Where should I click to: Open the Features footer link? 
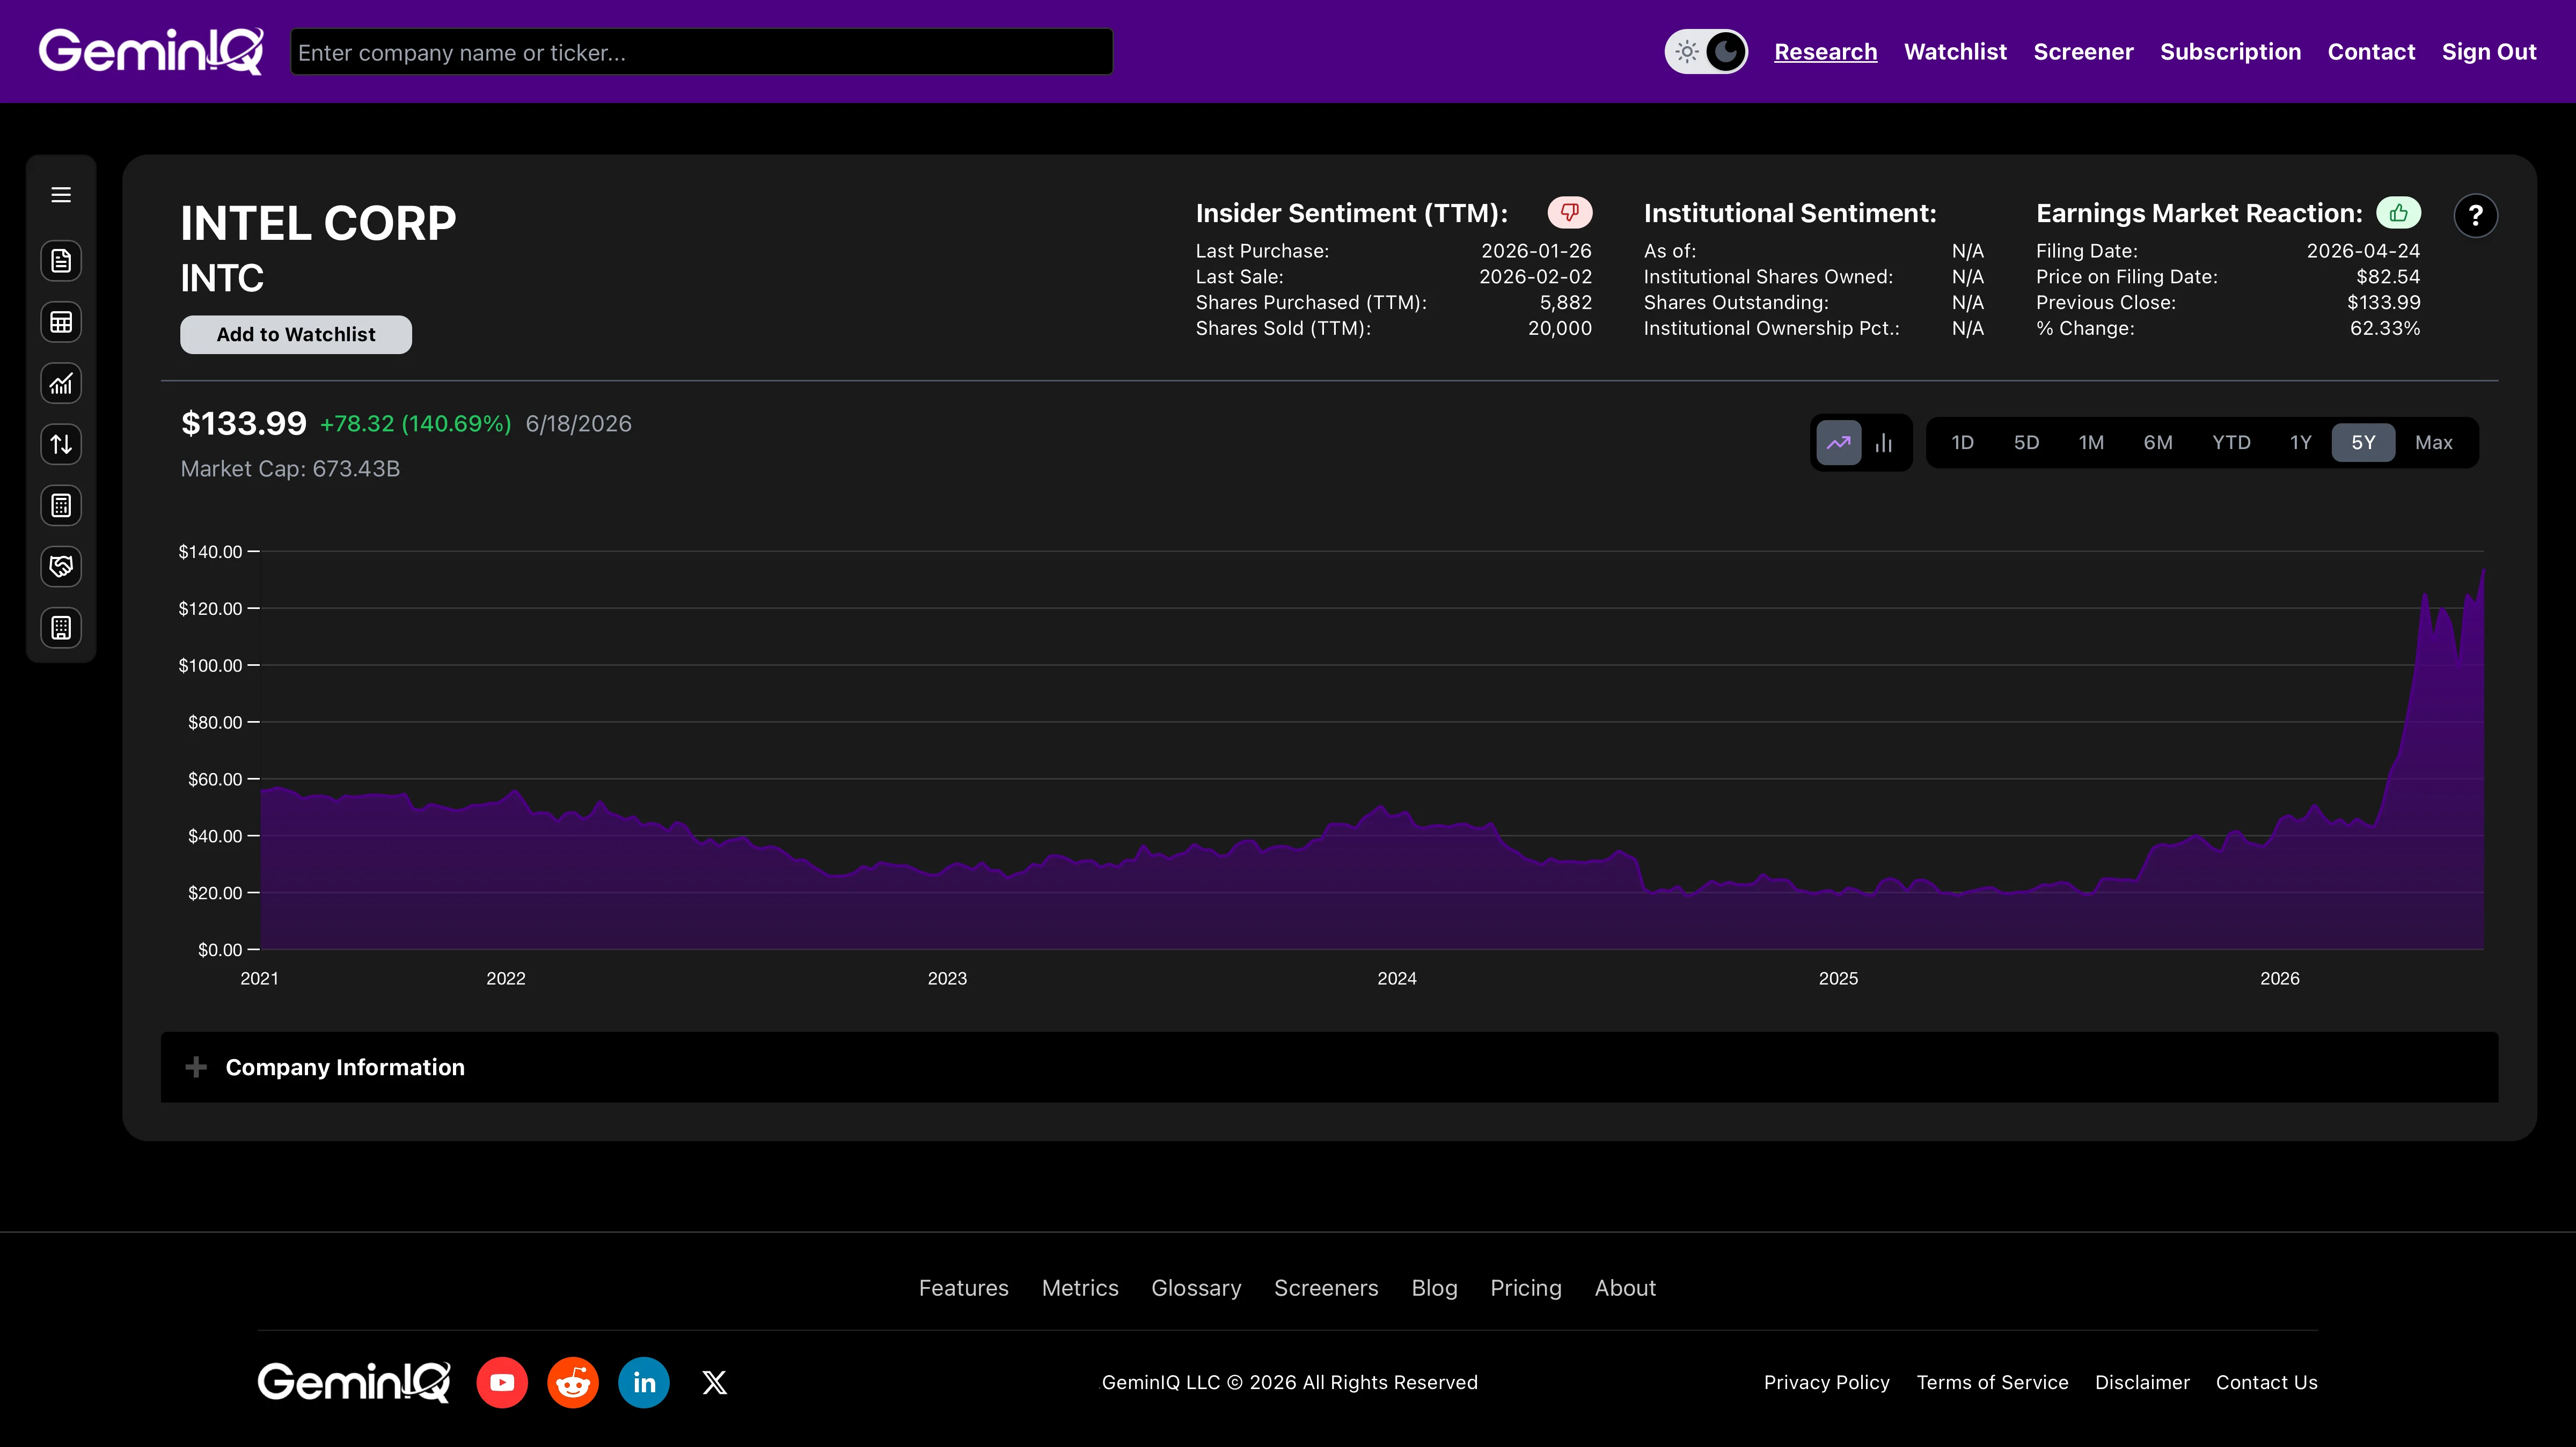(x=963, y=1288)
